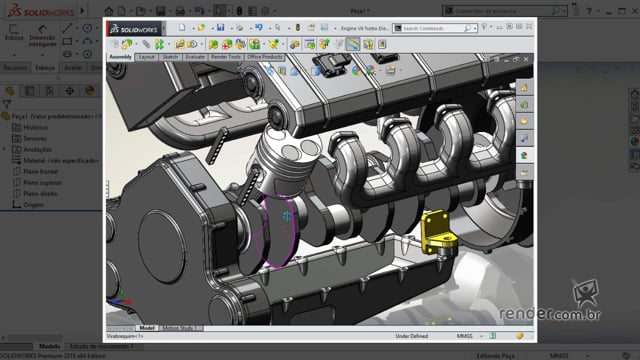Click Print icon in front window toolbar

[x=240, y=28]
